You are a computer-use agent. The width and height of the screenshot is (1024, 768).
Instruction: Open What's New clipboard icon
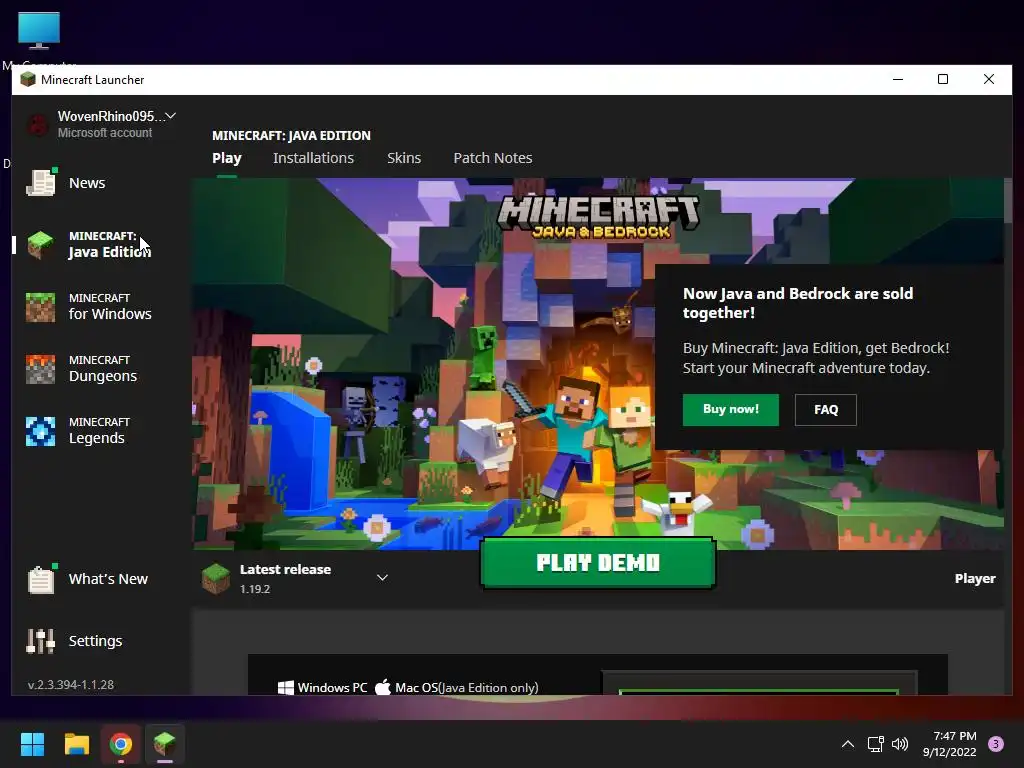pos(40,579)
